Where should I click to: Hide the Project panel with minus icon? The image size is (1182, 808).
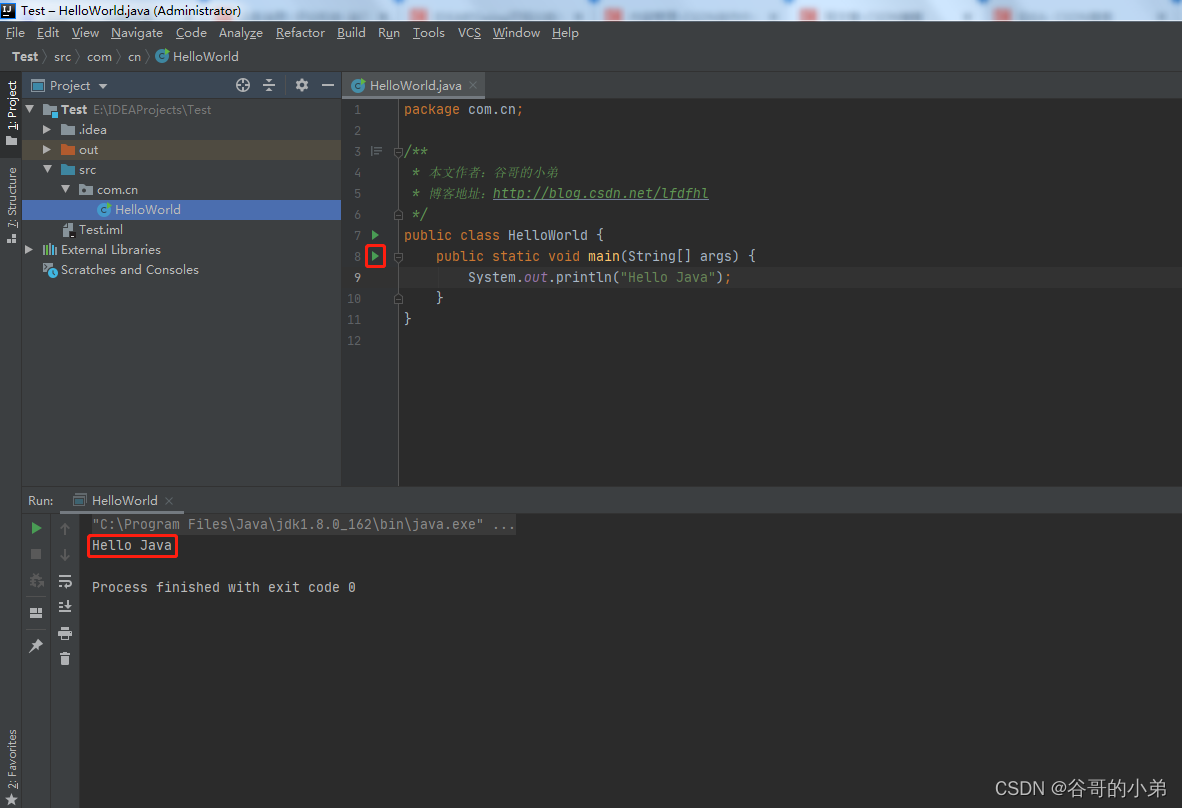pos(328,85)
